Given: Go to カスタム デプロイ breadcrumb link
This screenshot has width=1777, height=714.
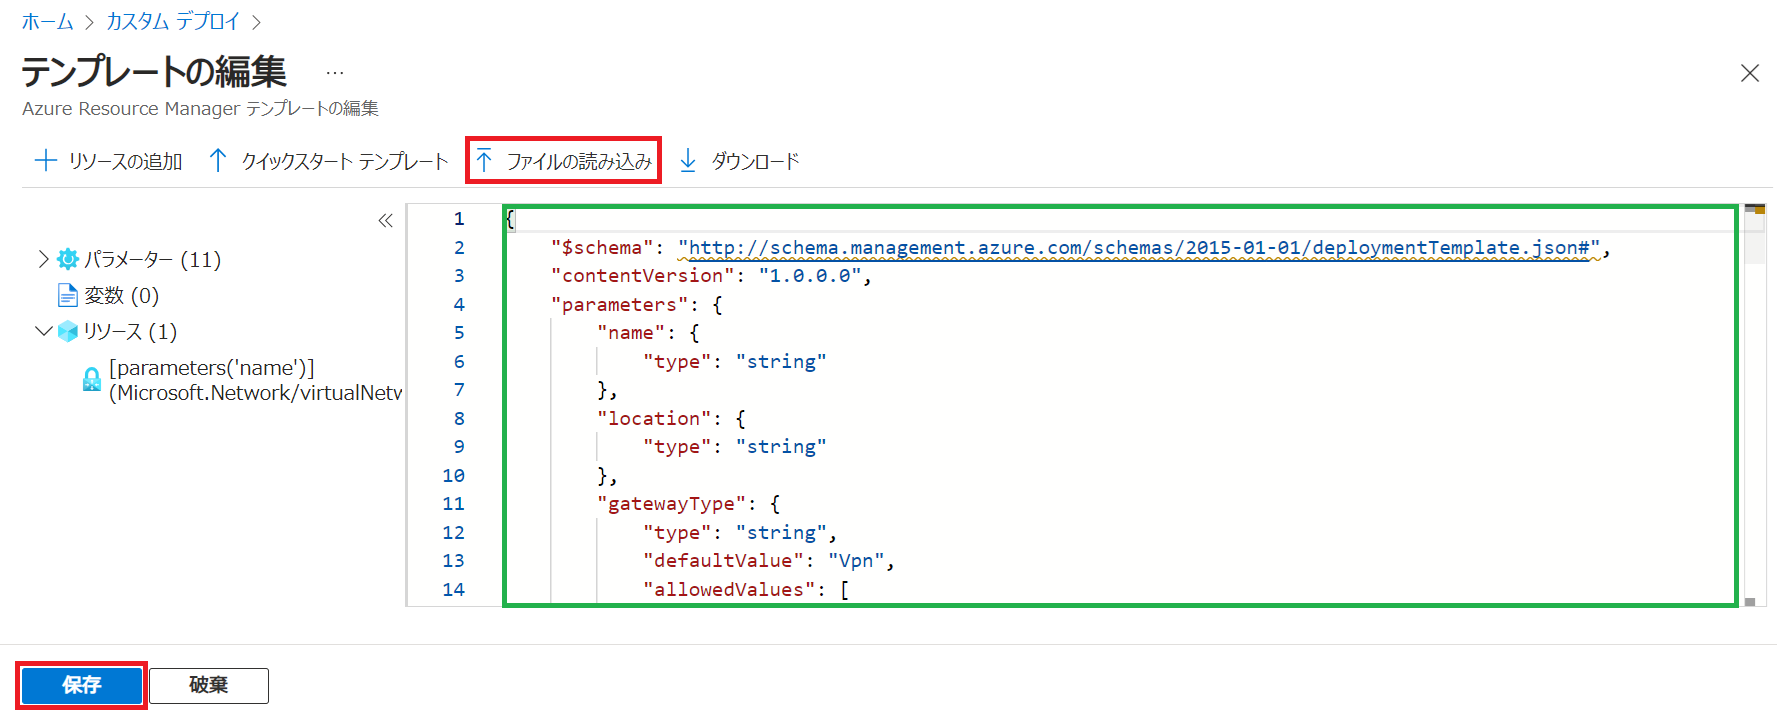Looking at the screenshot, I should (x=173, y=21).
